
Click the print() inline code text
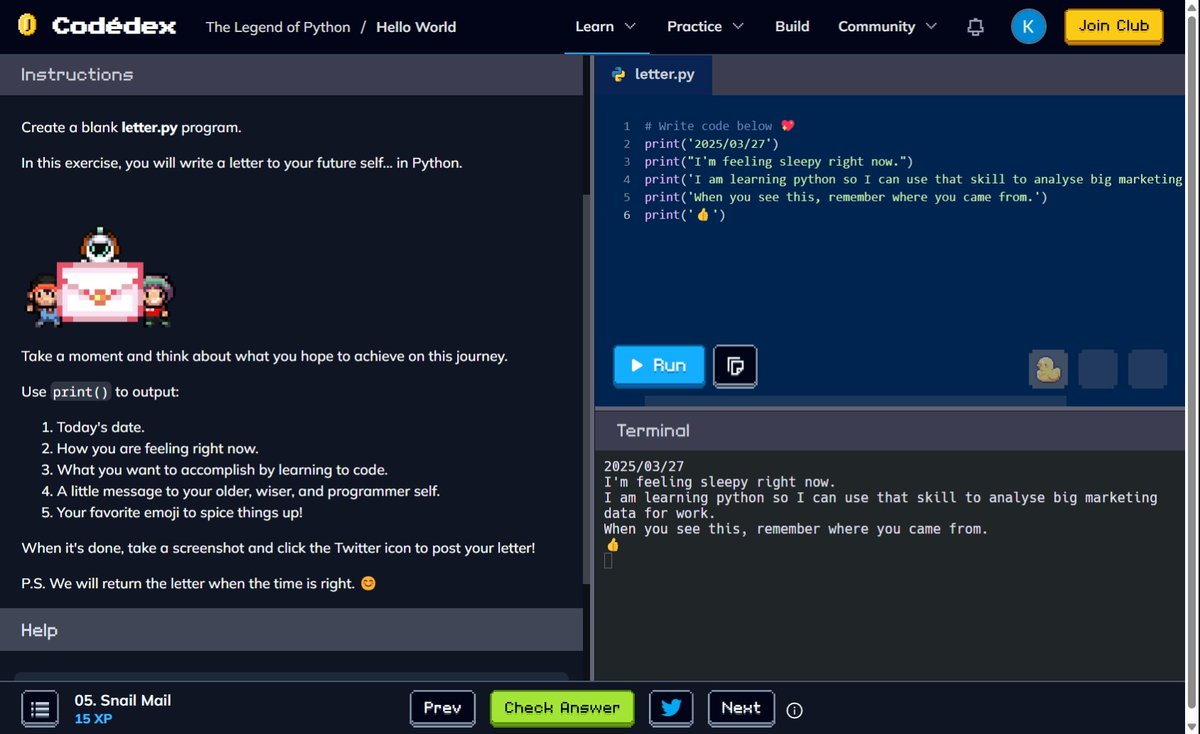[x=80, y=392]
